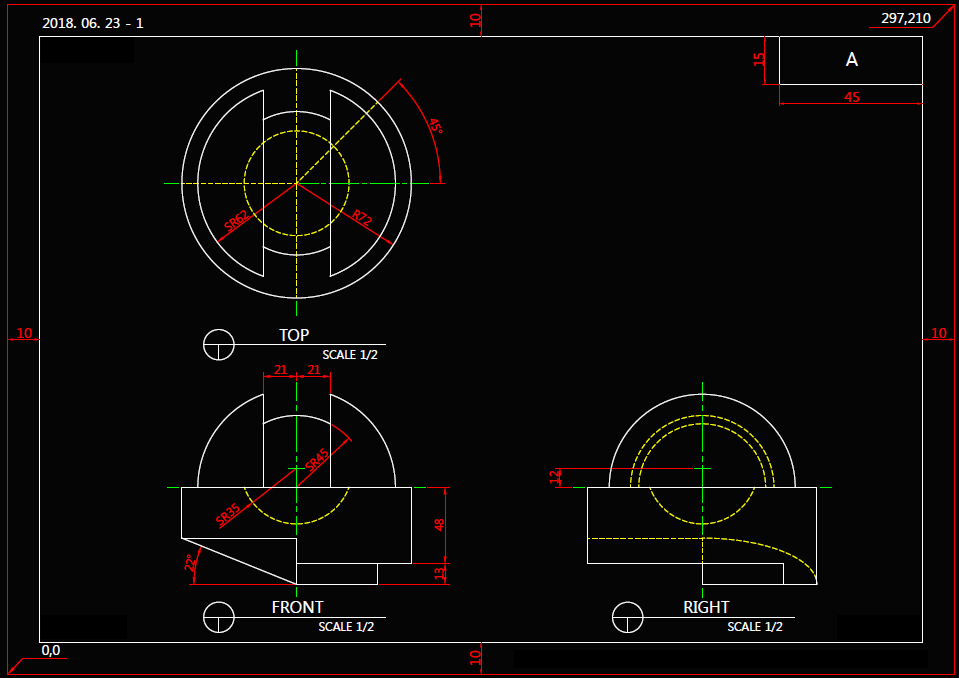Image resolution: width=959 pixels, height=678 pixels.
Task: Click the 48 vertical dimension text
Action: tap(440, 525)
